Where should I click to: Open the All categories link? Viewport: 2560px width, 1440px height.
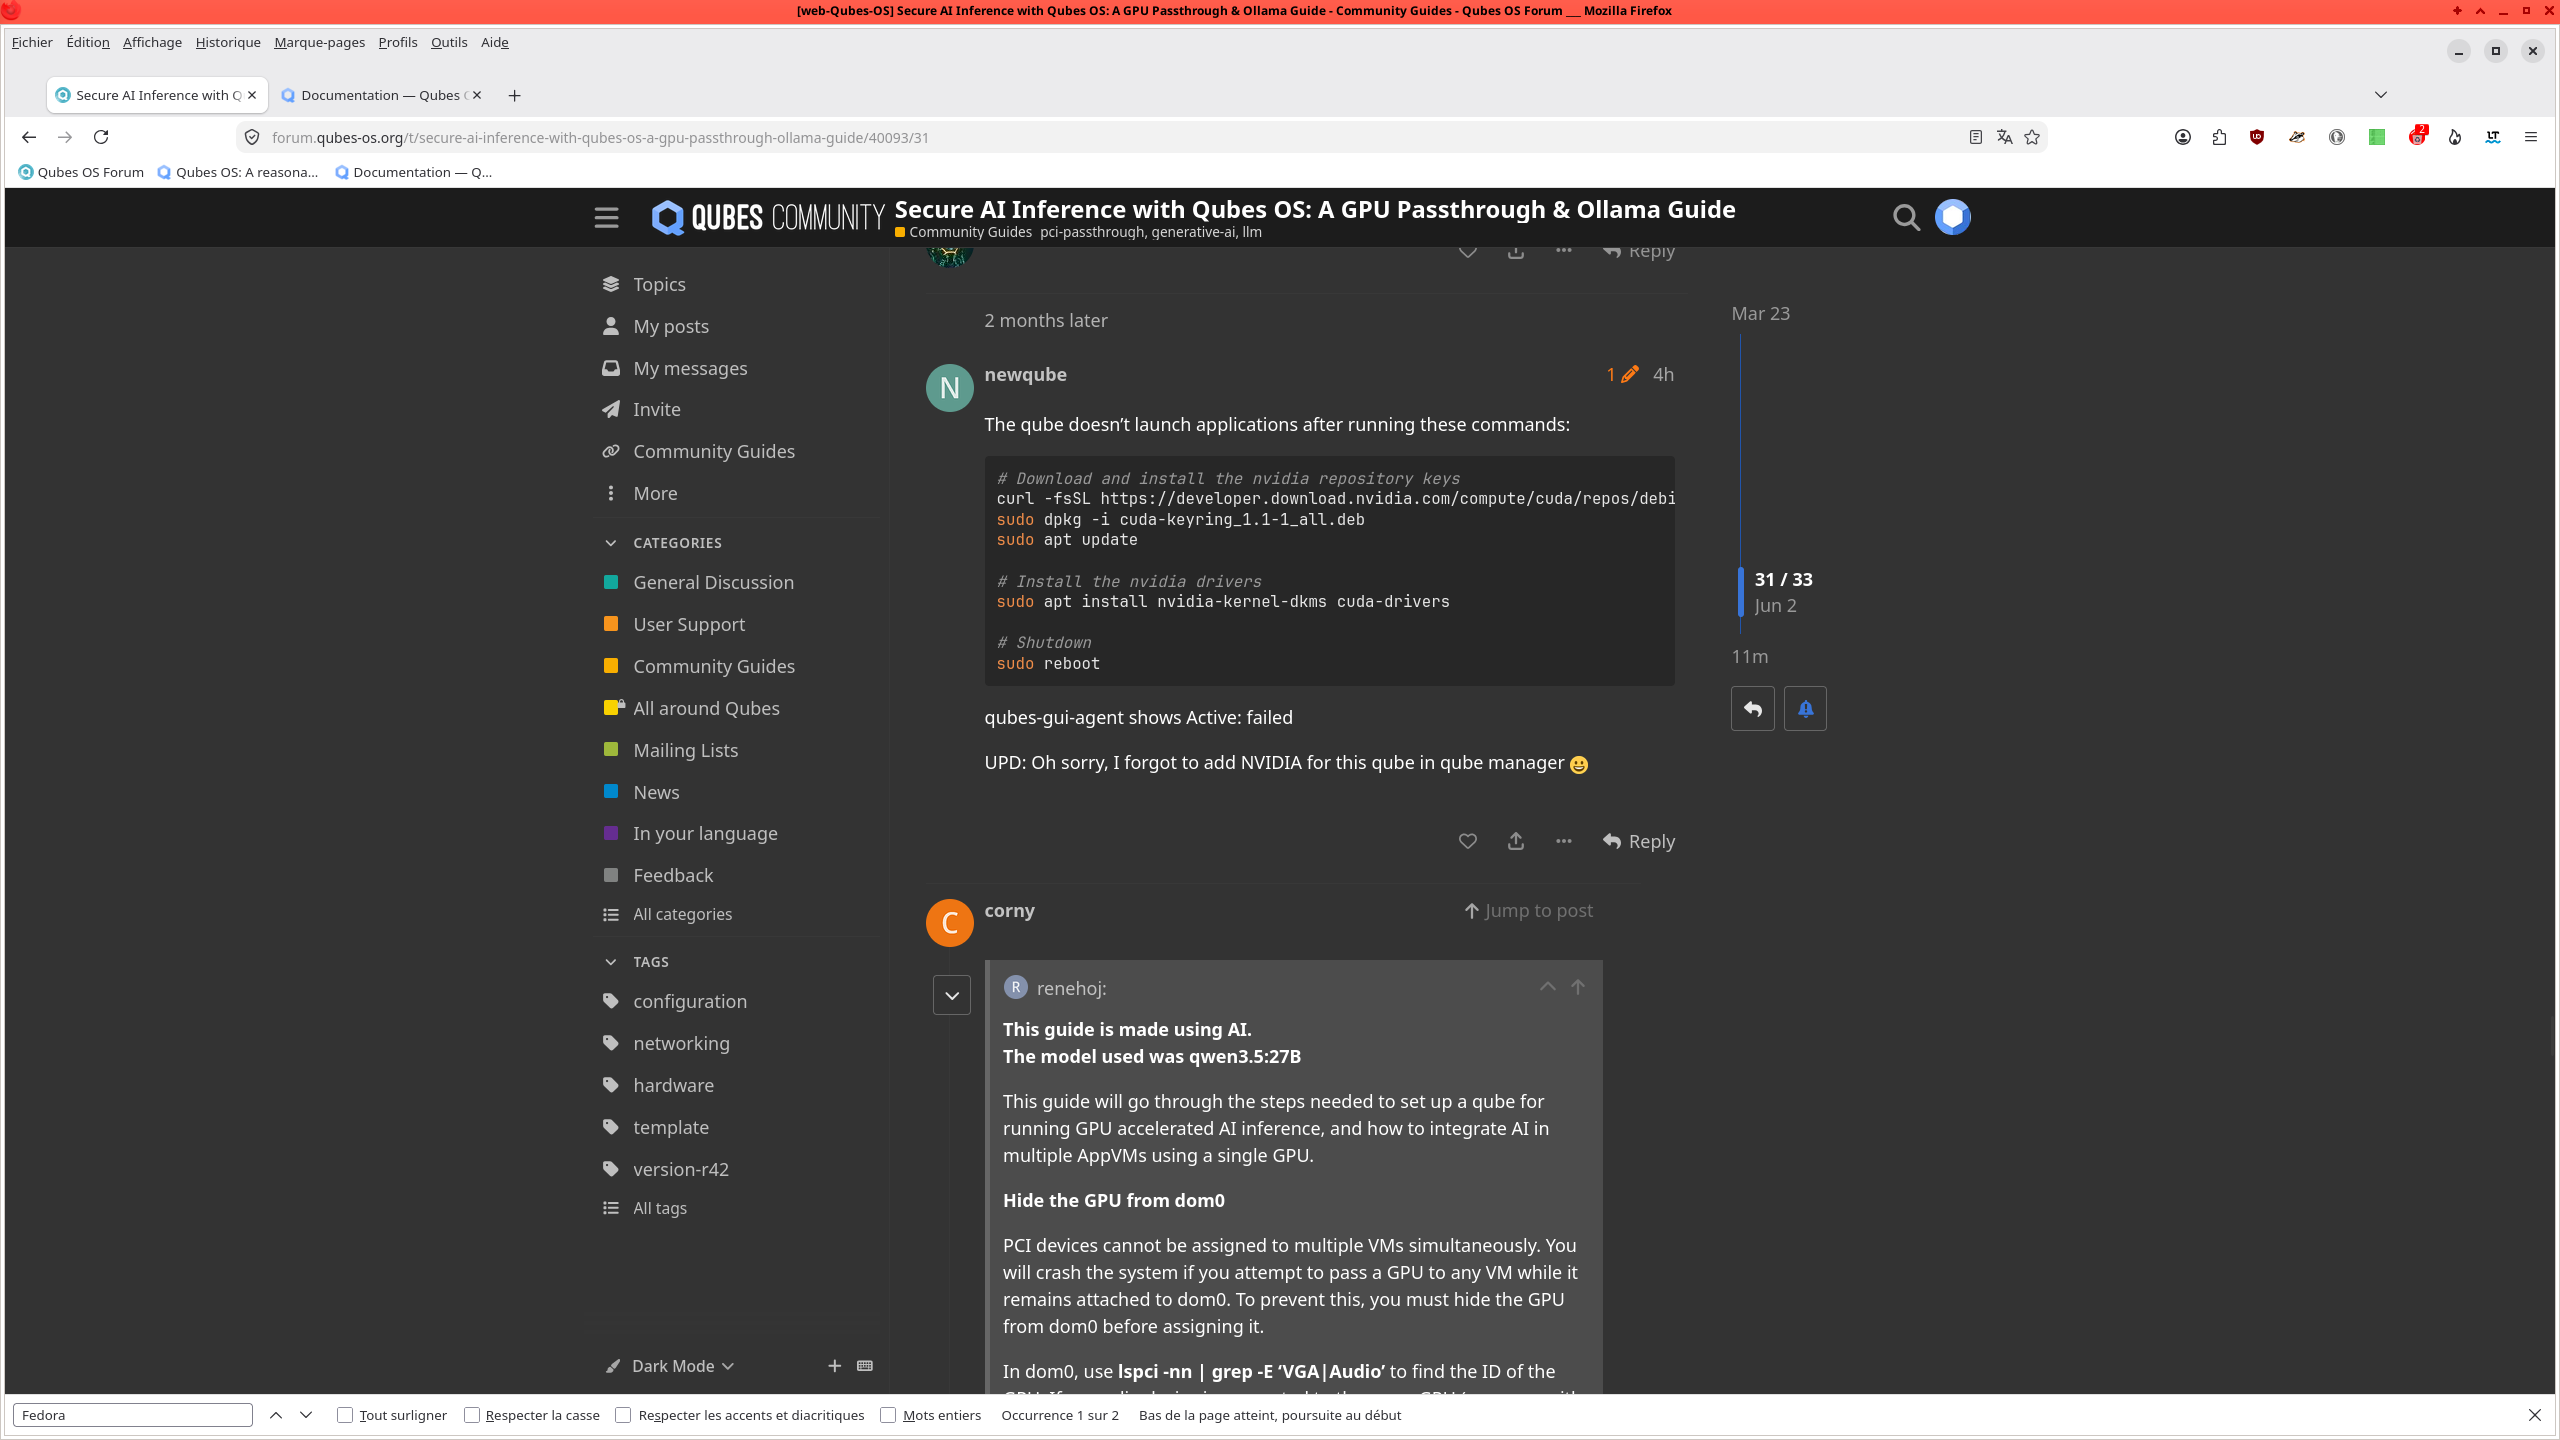point(682,914)
